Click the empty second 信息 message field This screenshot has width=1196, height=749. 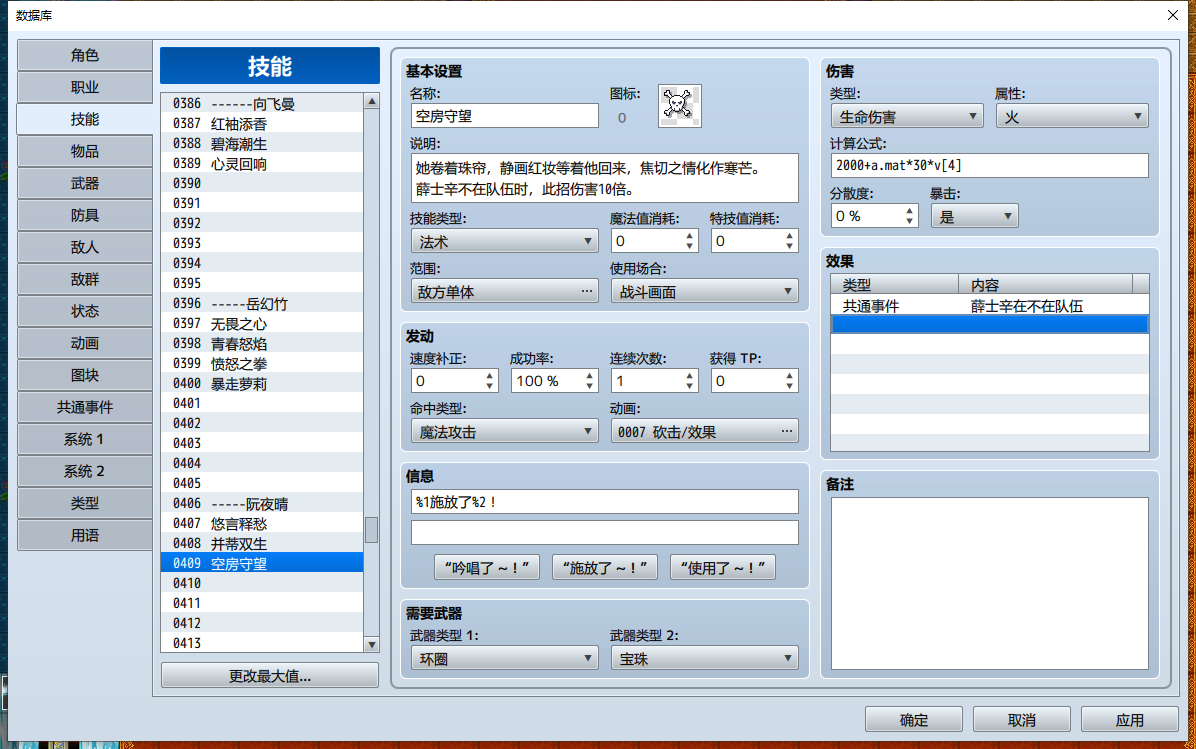tap(605, 532)
